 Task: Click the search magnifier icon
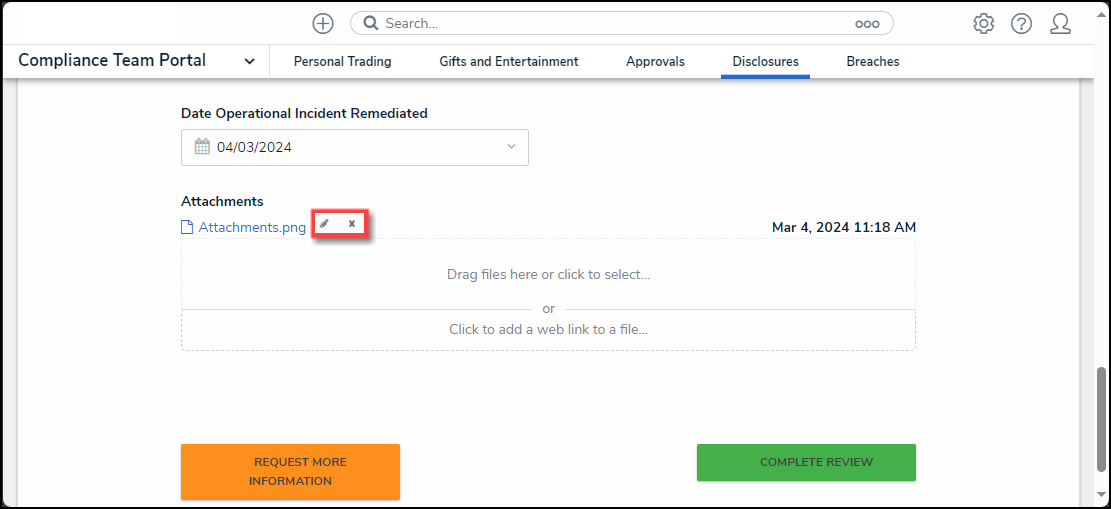pos(371,23)
